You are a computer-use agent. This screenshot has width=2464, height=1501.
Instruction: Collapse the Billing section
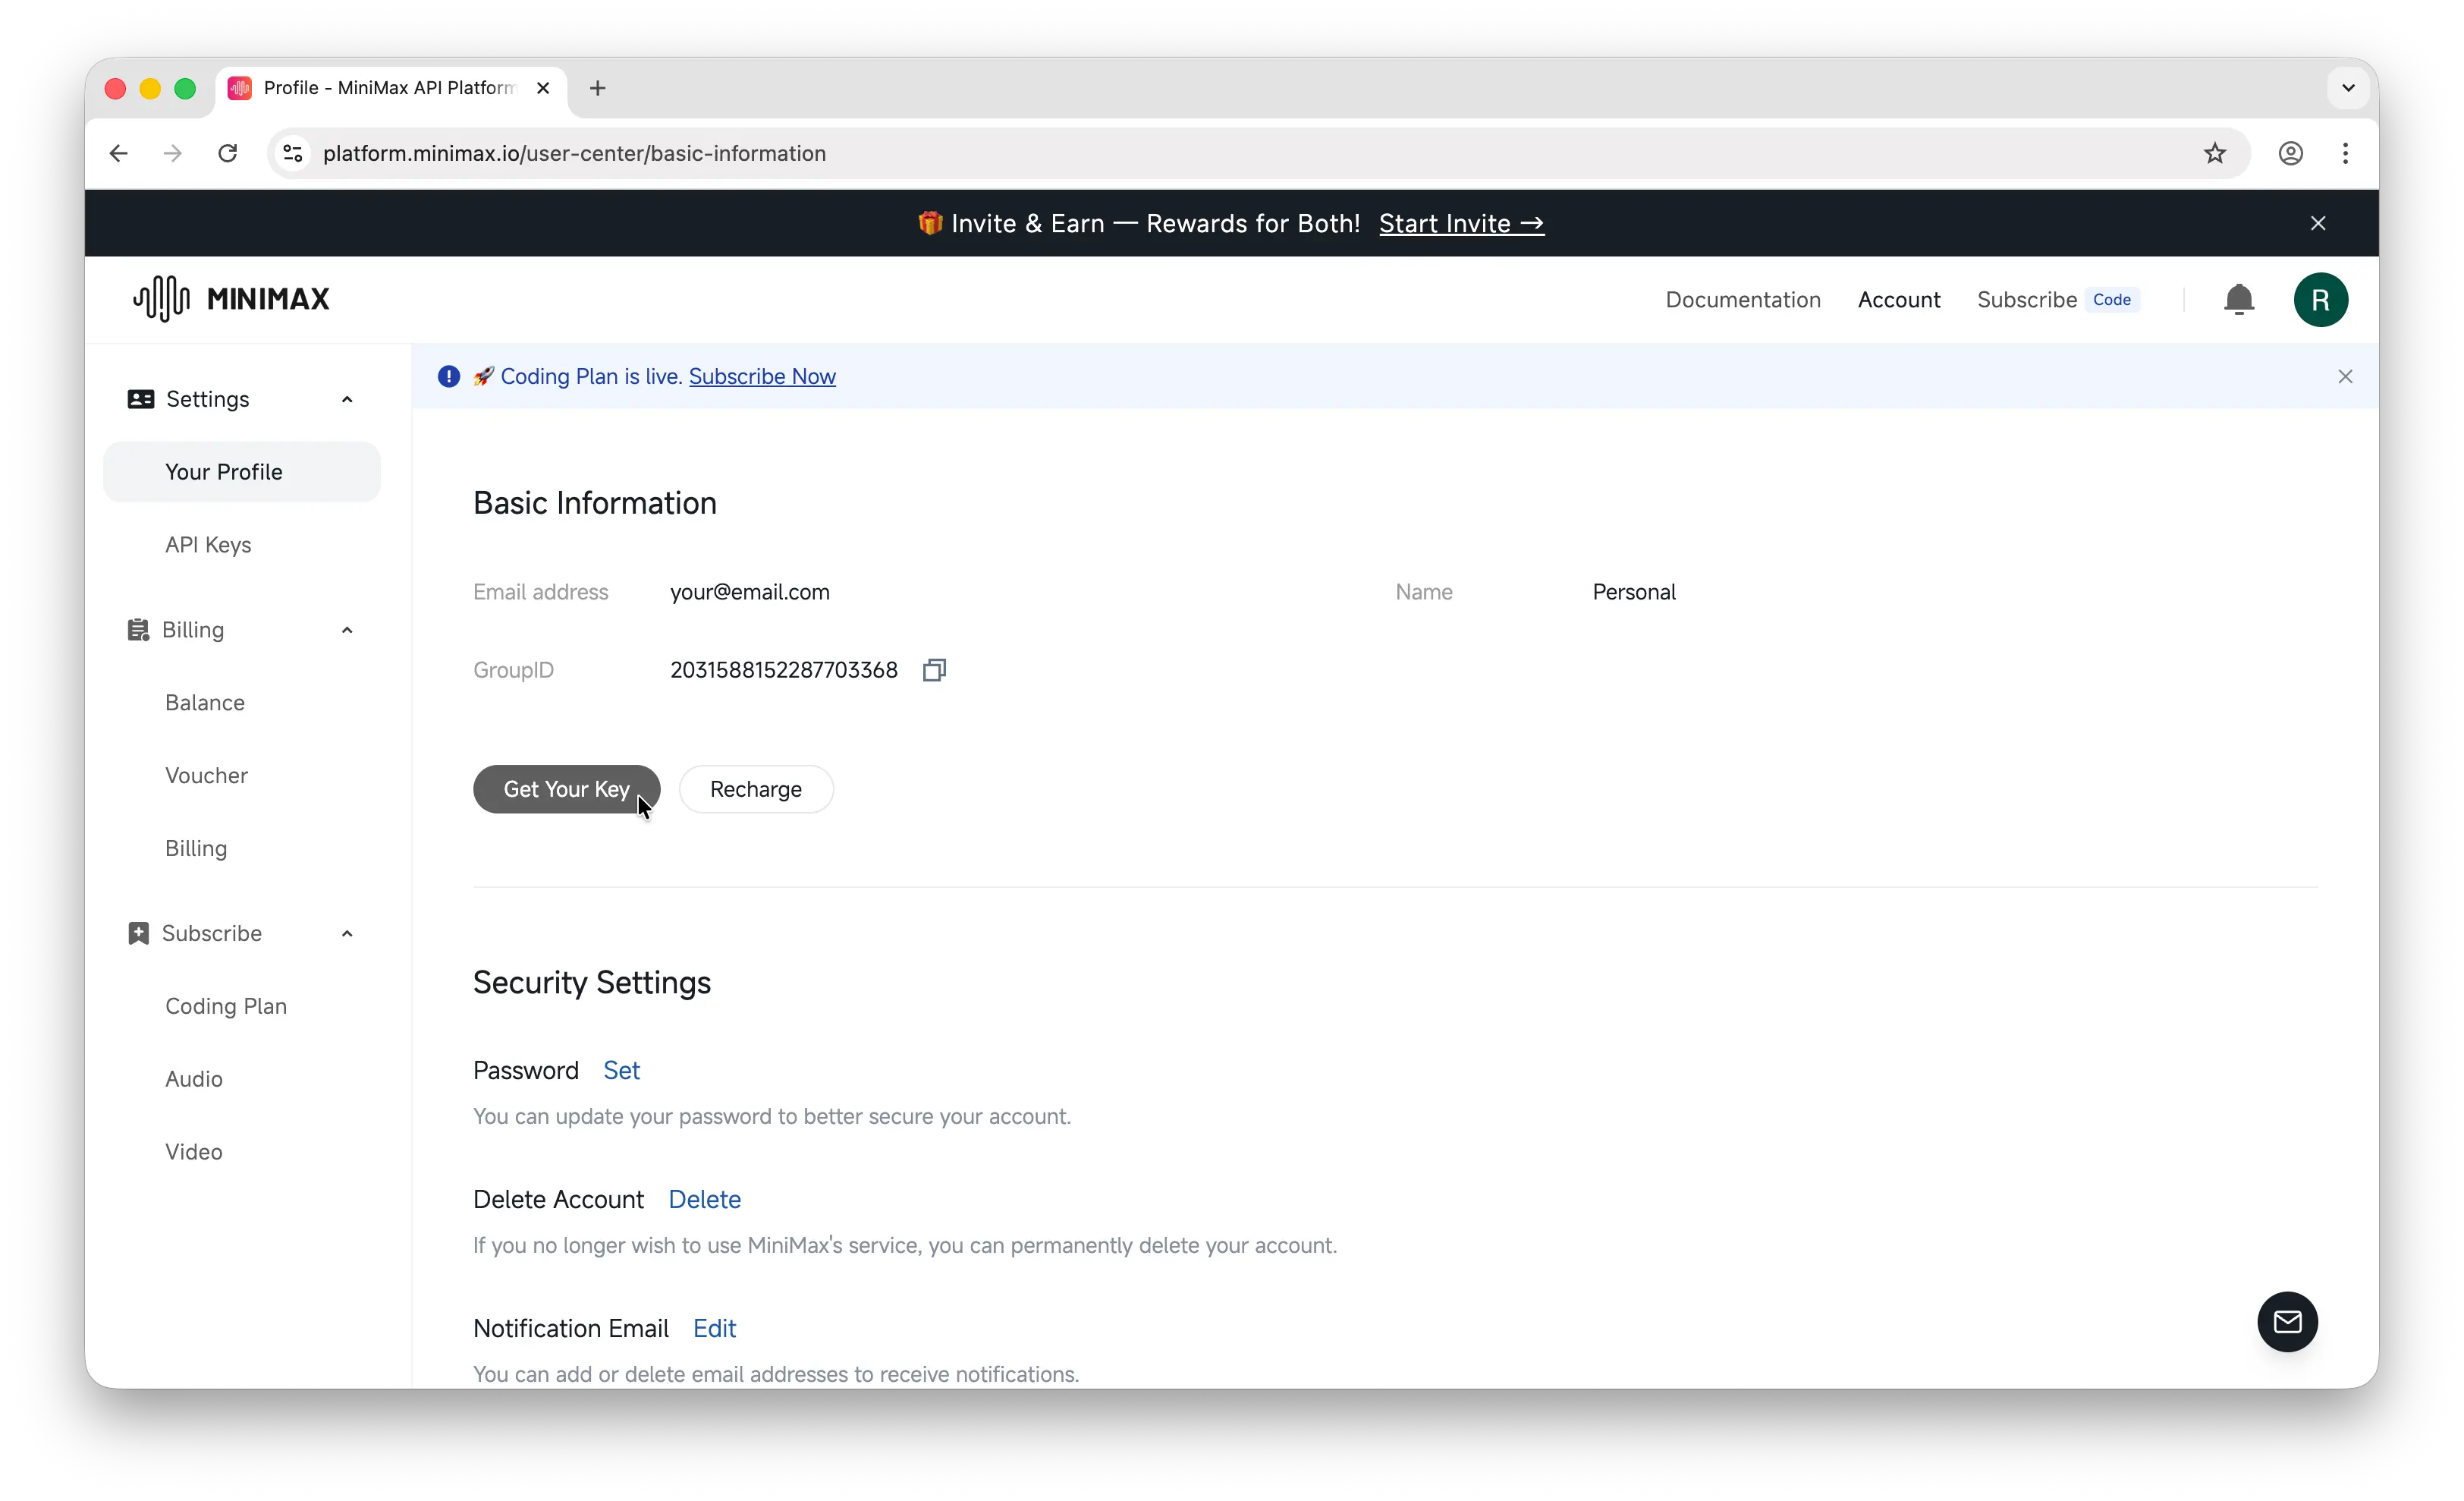point(346,629)
